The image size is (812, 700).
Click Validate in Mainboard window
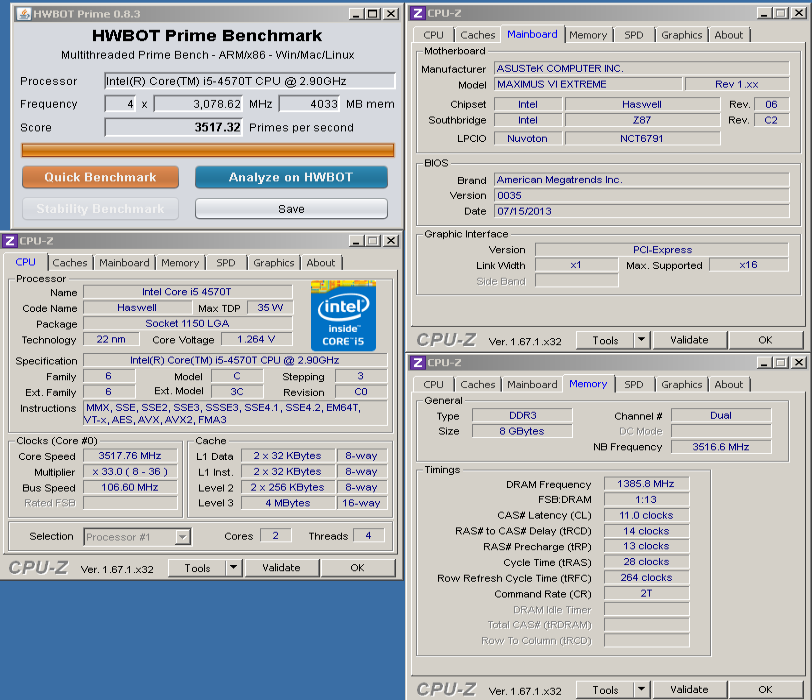[x=689, y=340]
